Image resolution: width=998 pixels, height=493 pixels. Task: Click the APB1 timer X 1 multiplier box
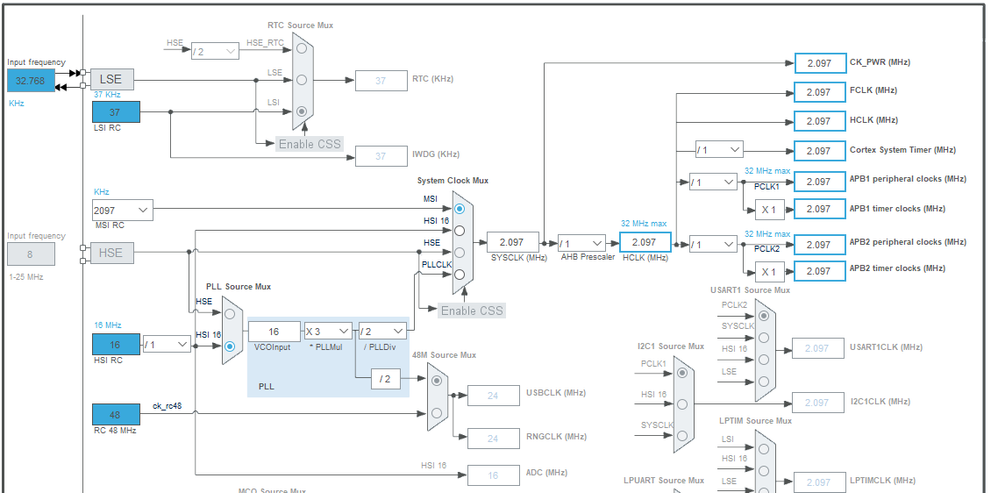click(770, 209)
